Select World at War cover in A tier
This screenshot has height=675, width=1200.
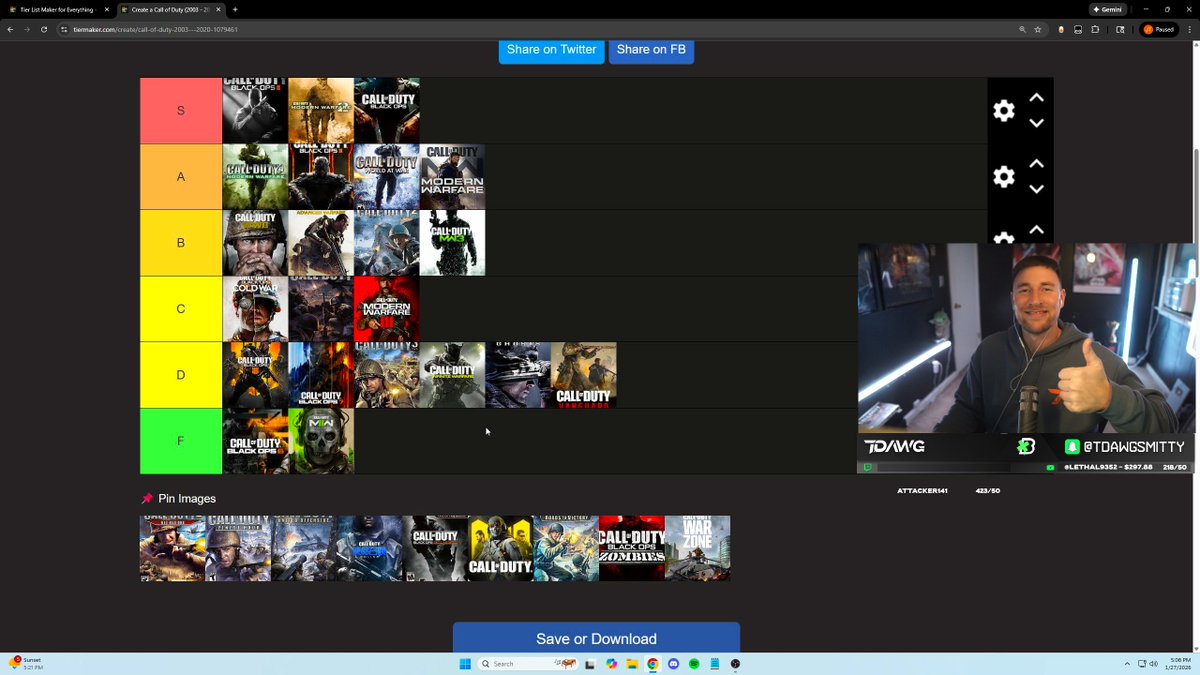click(x=387, y=177)
